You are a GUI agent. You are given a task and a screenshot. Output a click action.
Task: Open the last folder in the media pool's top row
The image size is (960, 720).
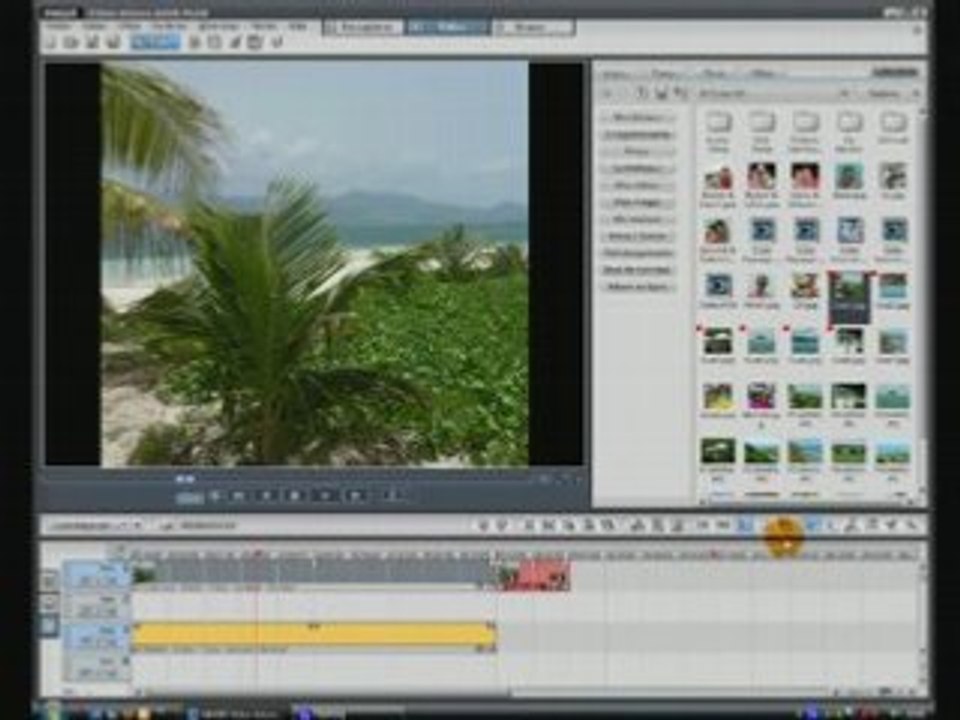892,129
